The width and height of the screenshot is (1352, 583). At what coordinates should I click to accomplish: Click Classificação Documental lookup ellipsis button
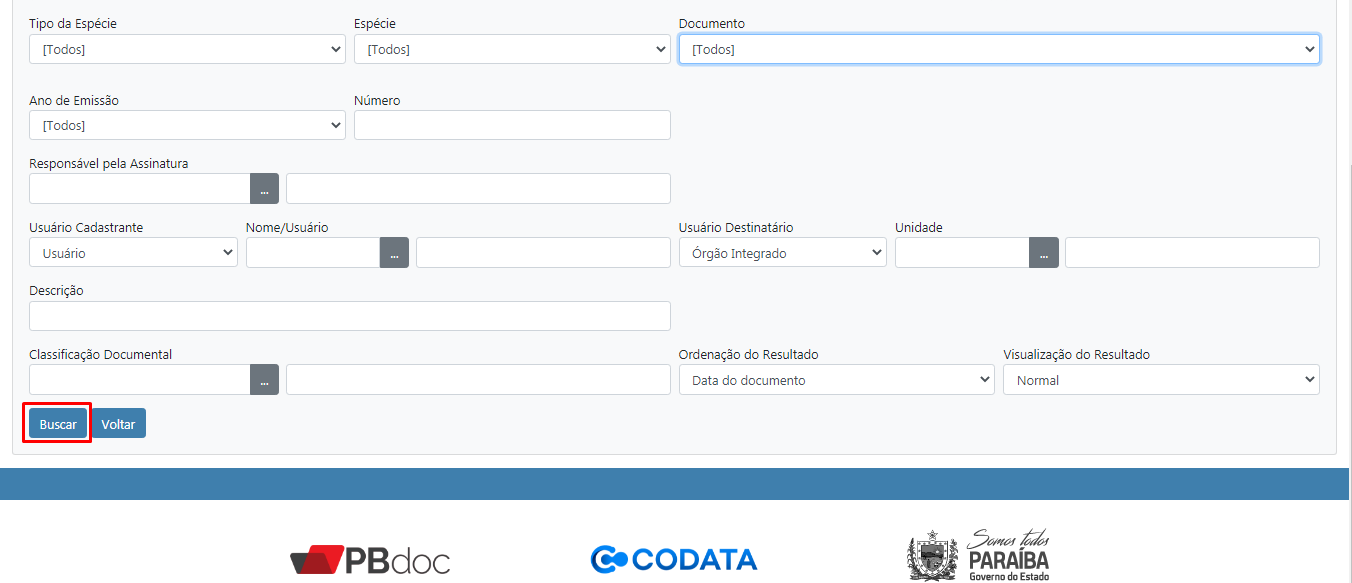[264, 380]
